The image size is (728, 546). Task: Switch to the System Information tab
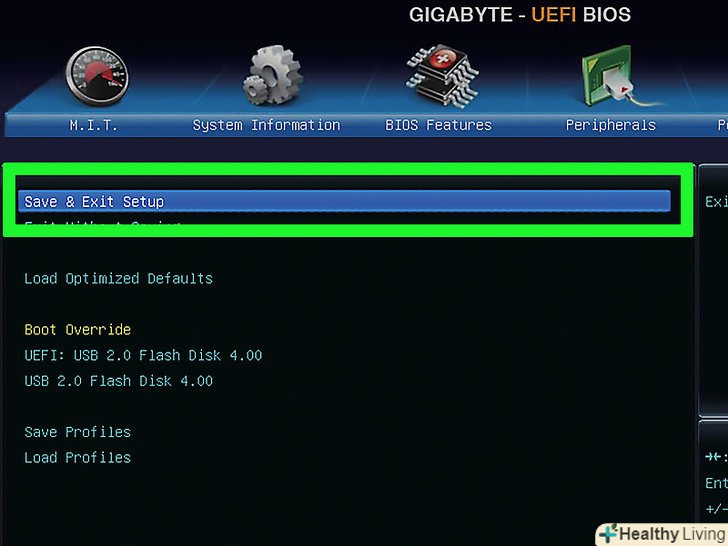click(266, 125)
